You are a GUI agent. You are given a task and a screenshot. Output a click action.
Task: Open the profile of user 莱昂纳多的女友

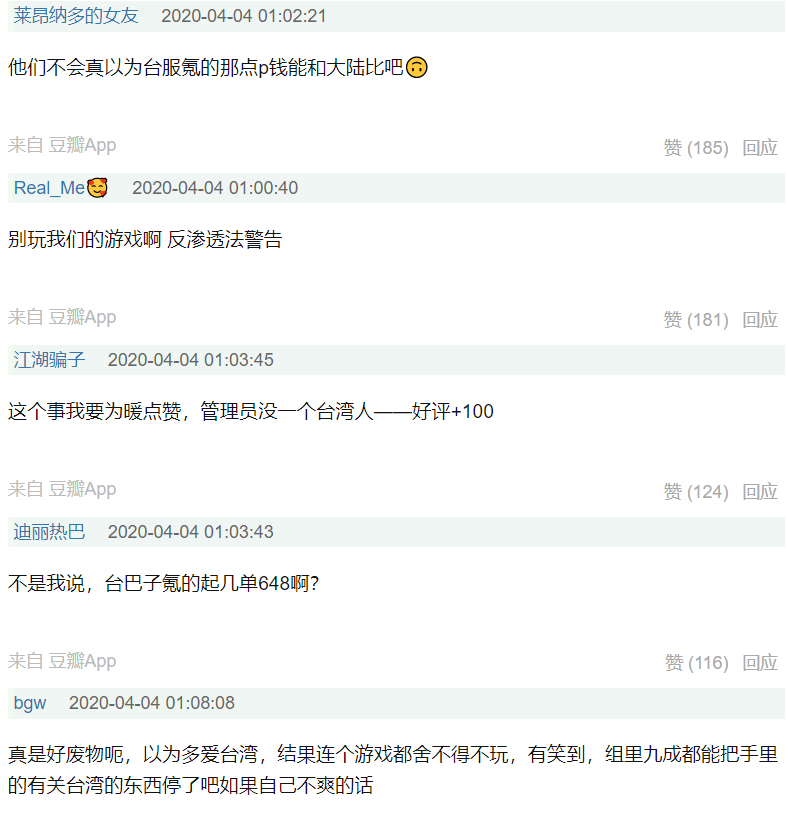pos(76,16)
